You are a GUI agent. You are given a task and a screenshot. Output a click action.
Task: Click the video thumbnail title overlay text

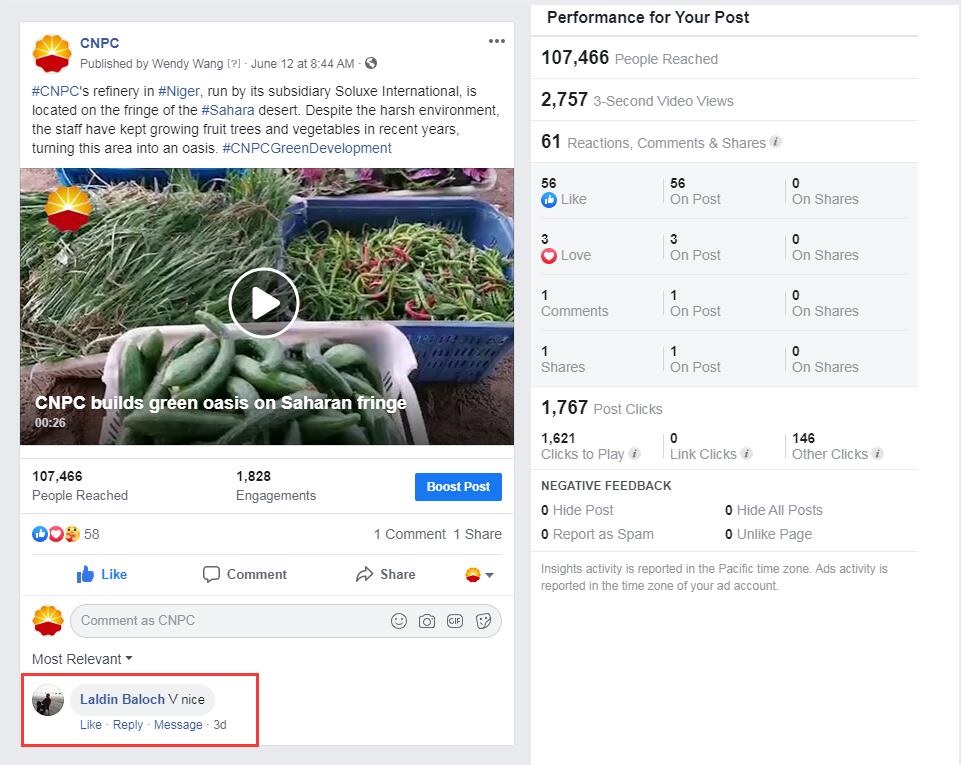[221, 403]
